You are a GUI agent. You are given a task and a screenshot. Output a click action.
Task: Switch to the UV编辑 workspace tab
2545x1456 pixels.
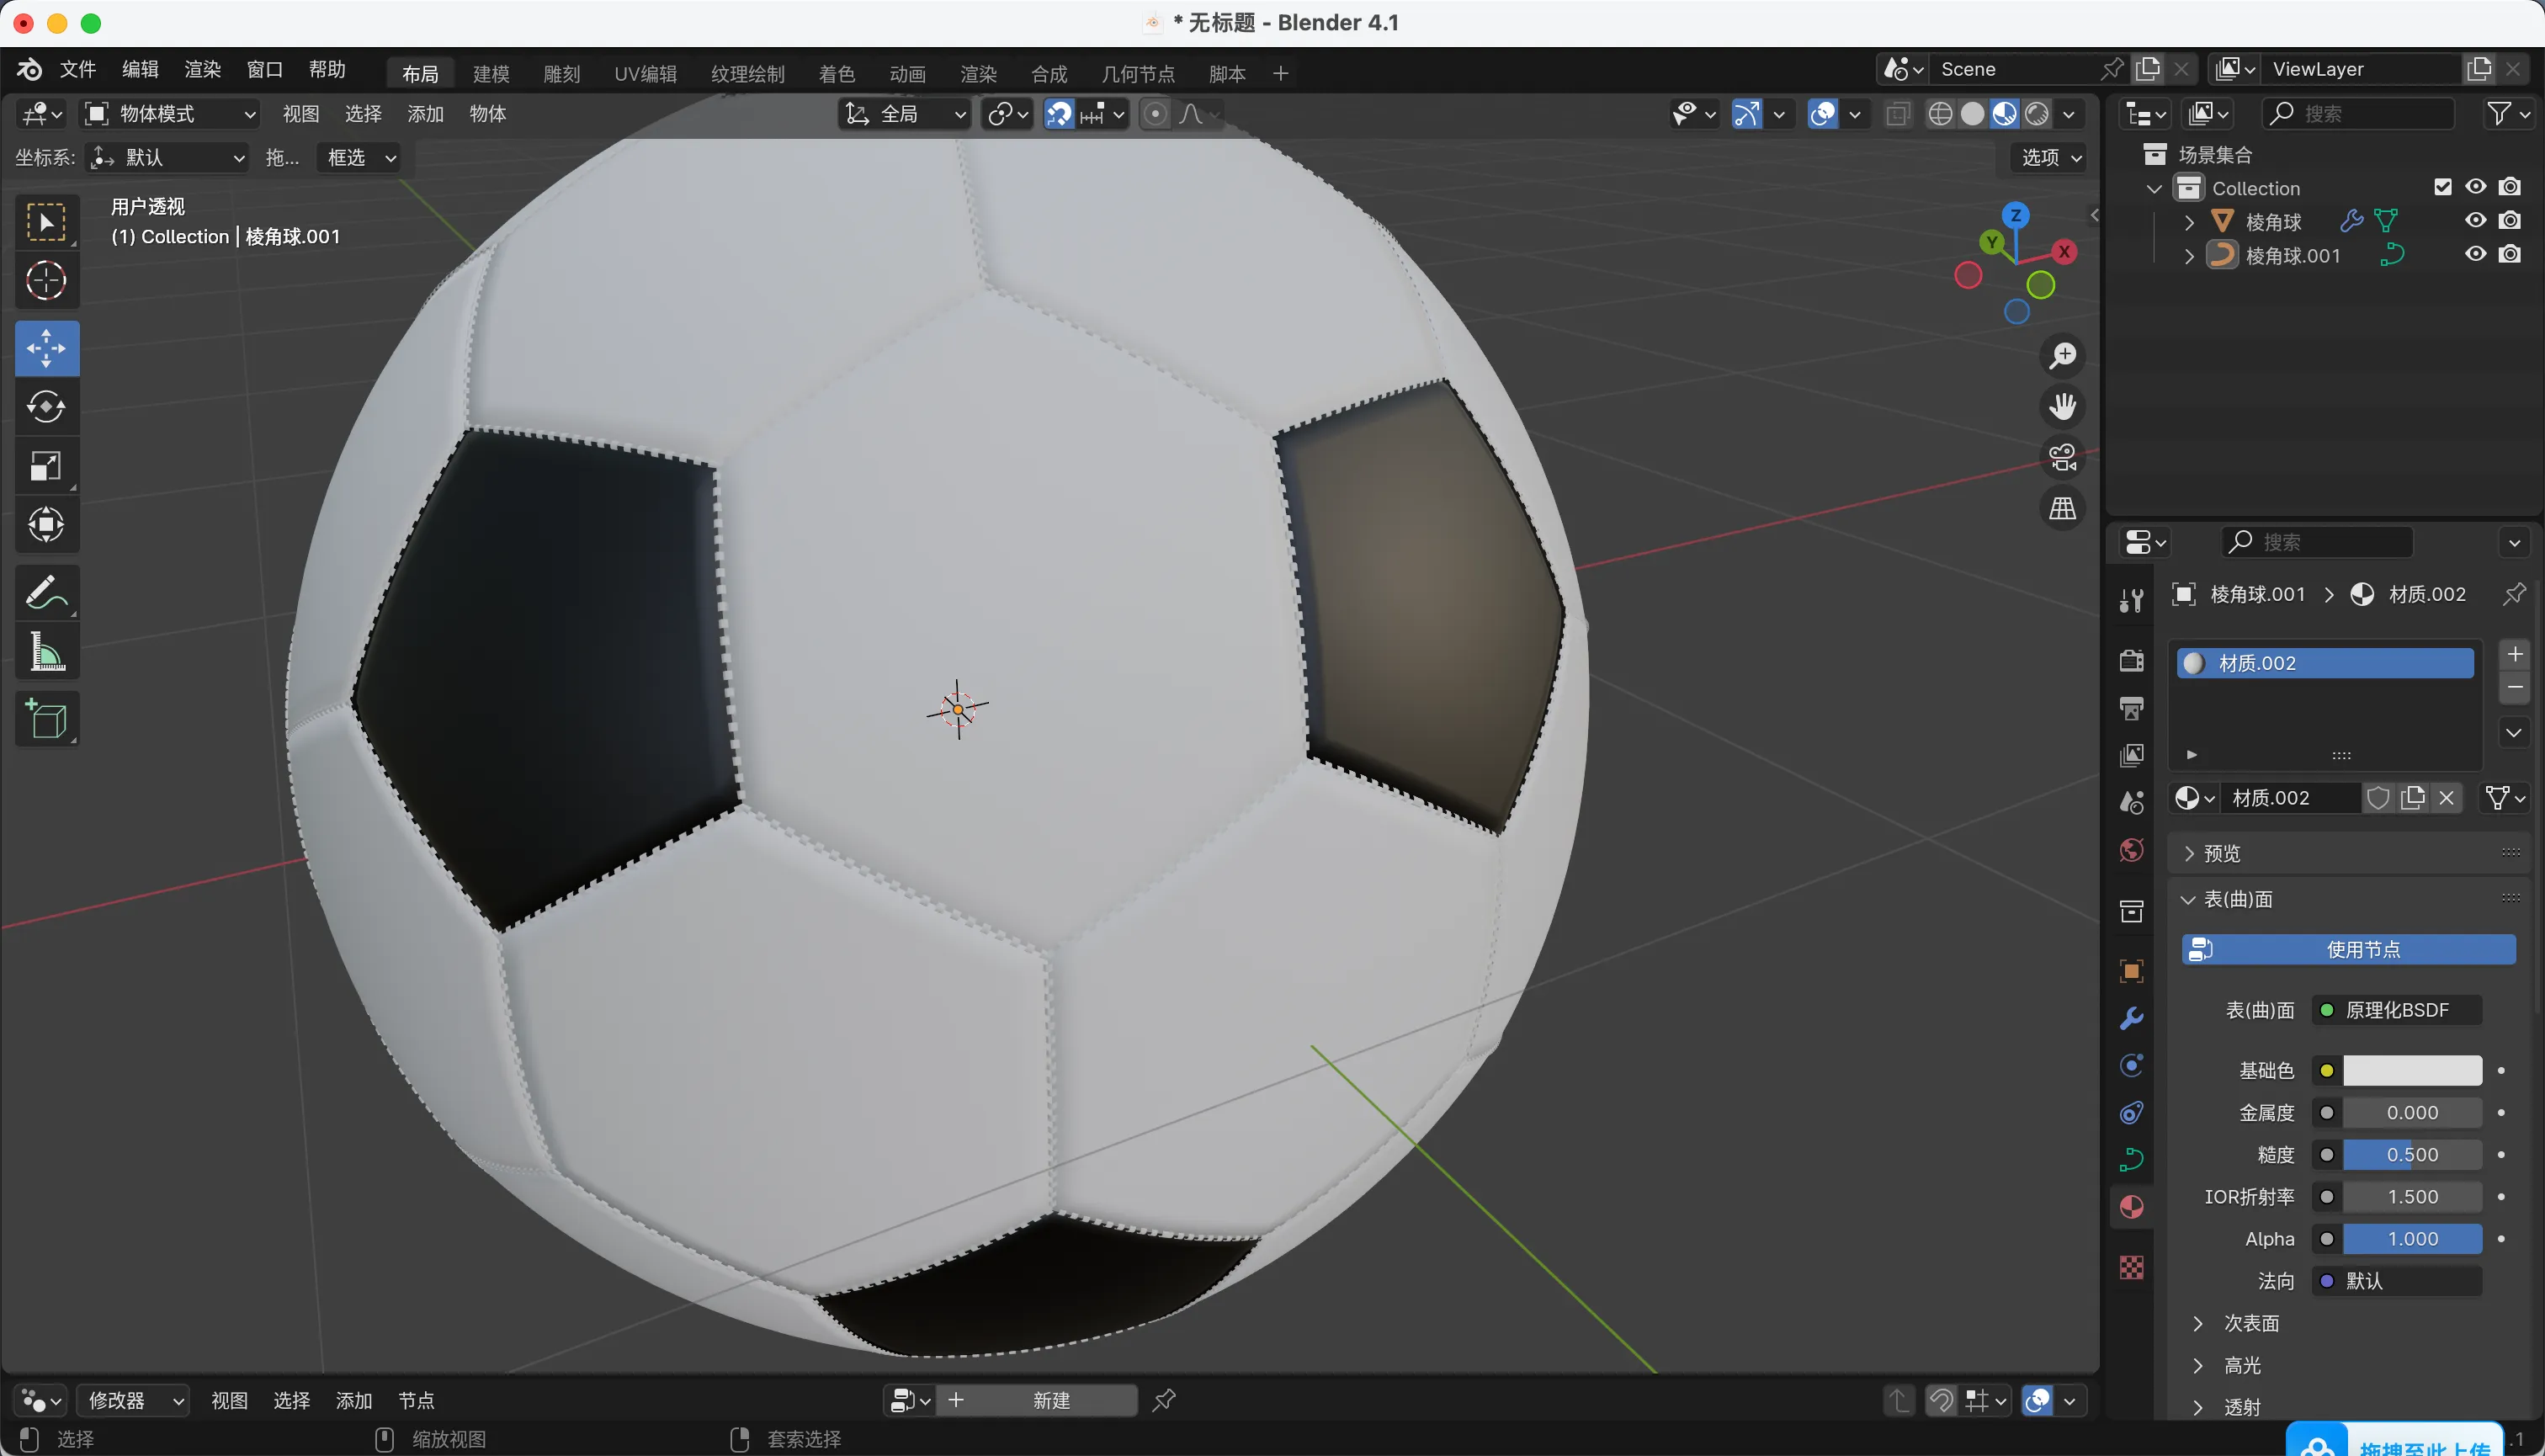(645, 74)
